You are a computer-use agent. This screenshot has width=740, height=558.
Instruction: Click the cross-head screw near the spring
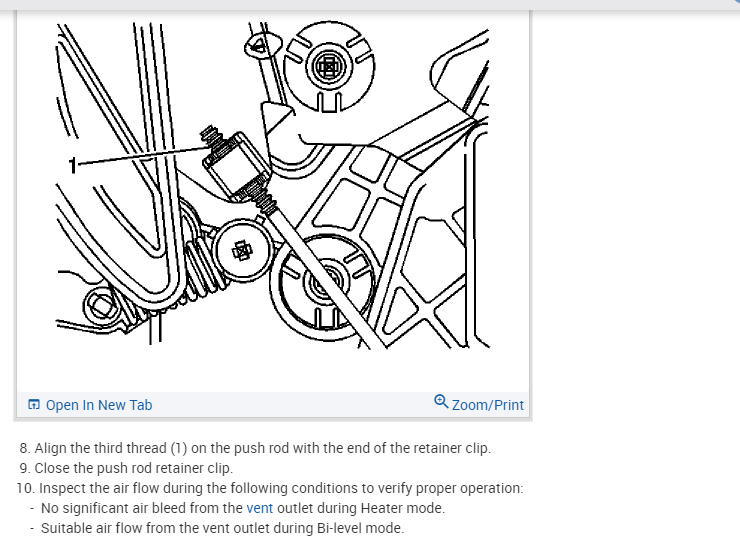click(242, 251)
